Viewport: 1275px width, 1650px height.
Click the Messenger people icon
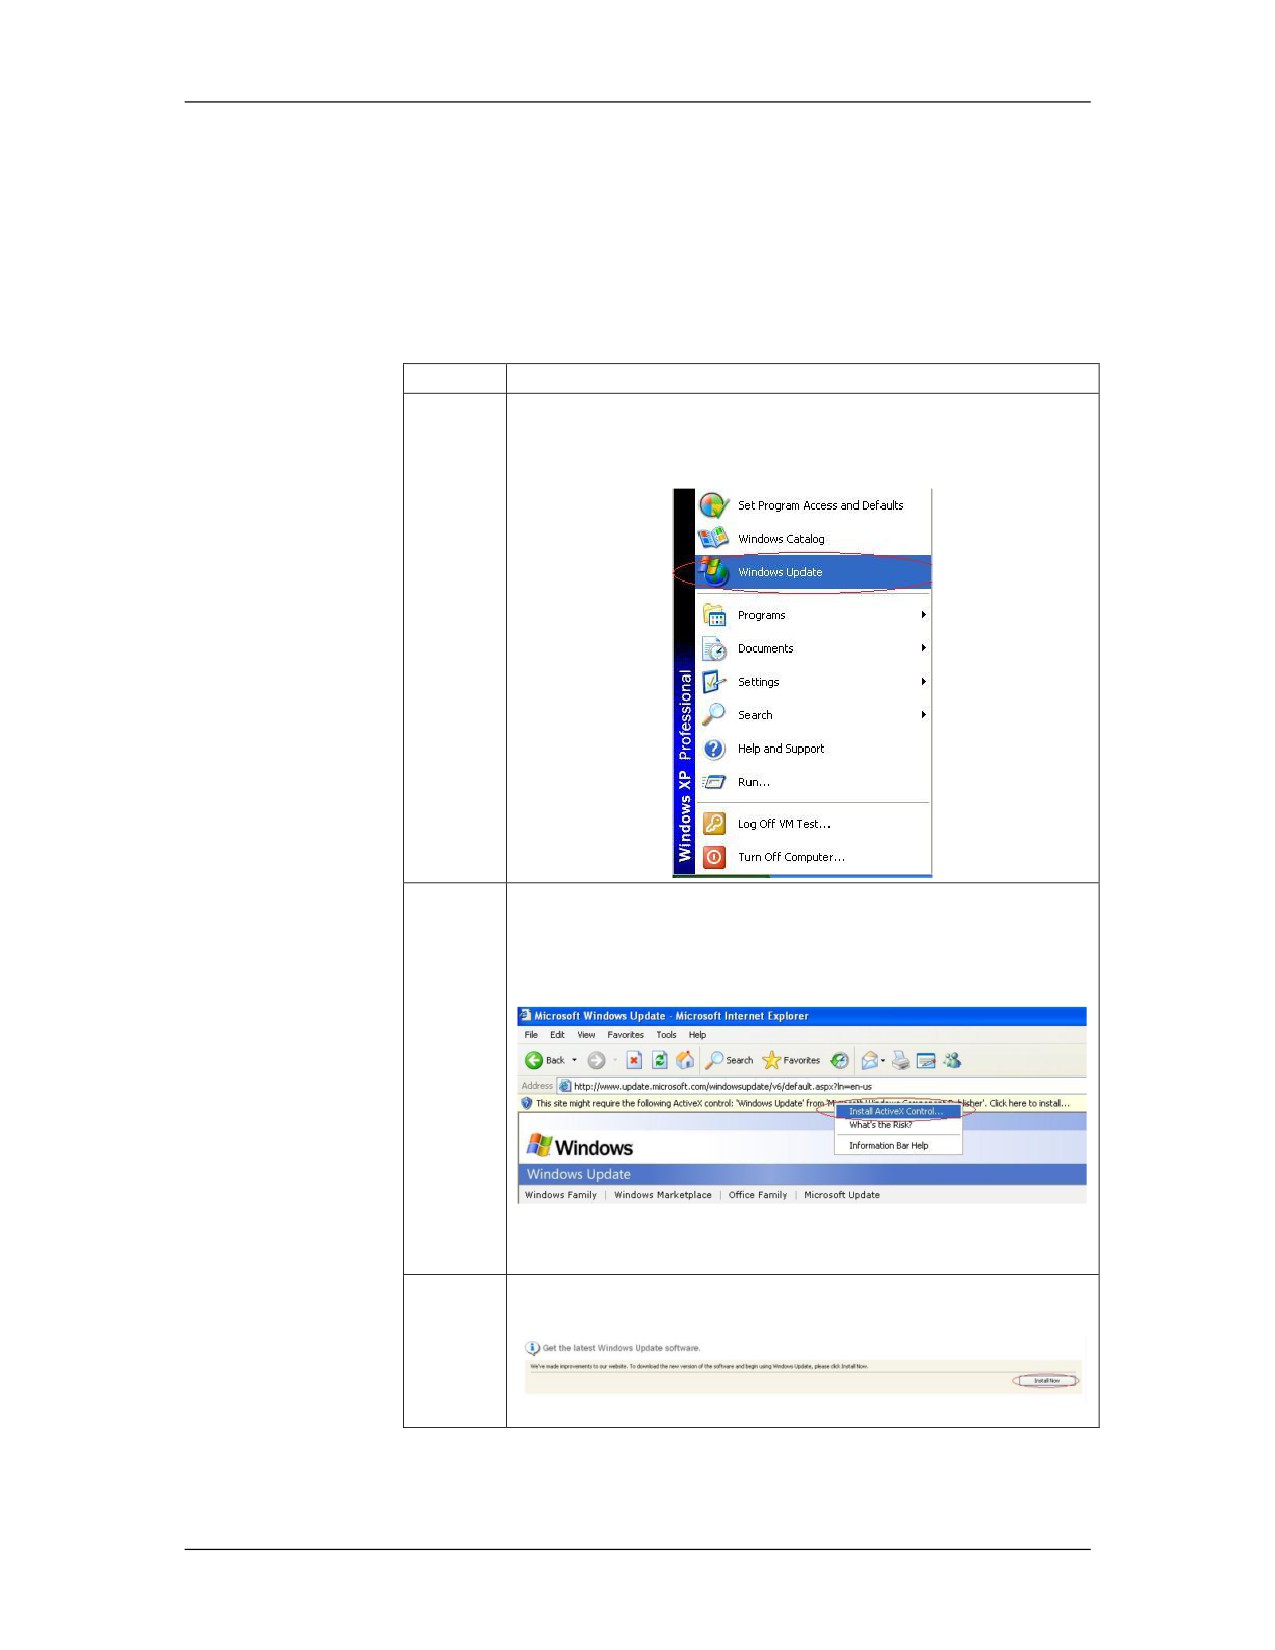[x=952, y=1060]
